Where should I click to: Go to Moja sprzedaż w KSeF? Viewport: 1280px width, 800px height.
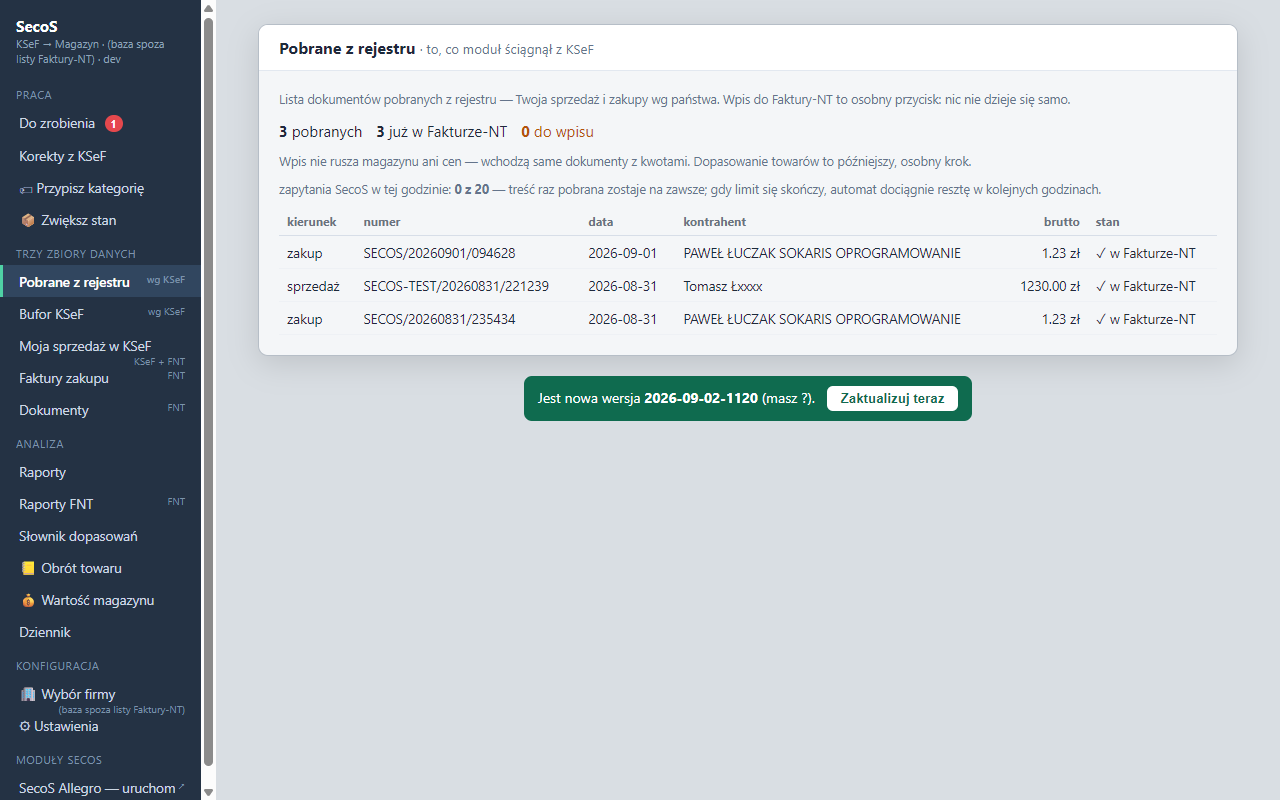point(100,346)
